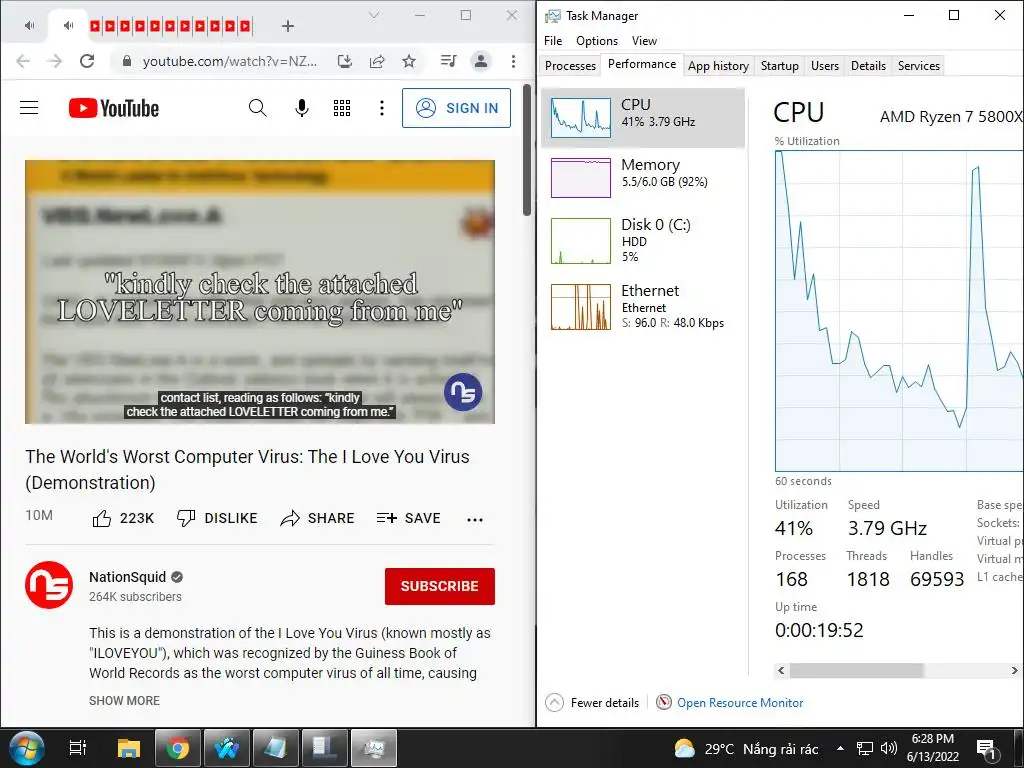Image resolution: width=1024 pixels, height=768 pixels.
Task: Collapse Task Manager with Fewer details
Action: coord(592,703)
